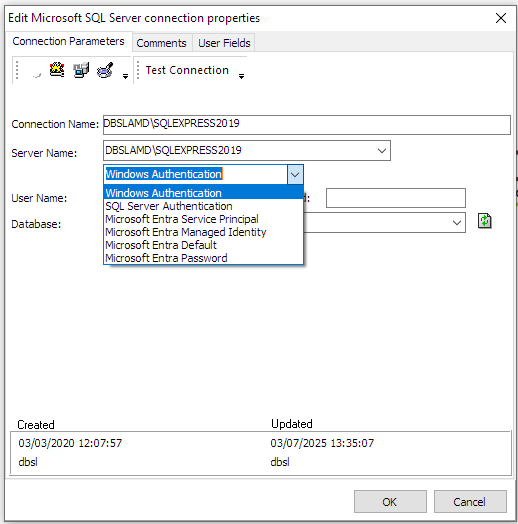
Task: Pick Microsoft Entra Password
Action: pos(204,258)
